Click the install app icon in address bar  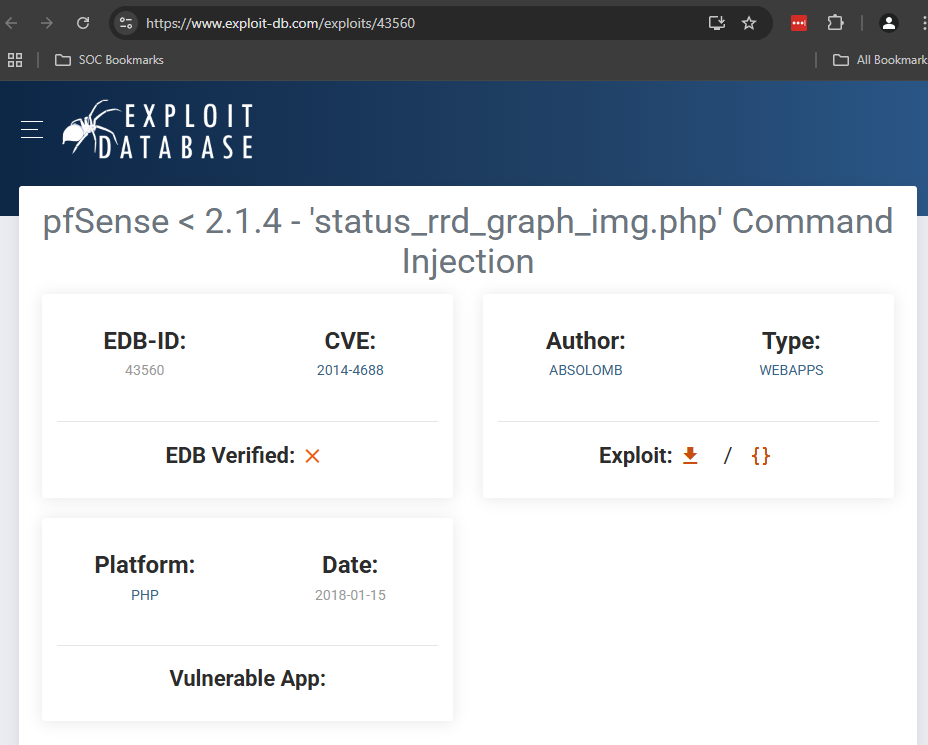tap(716, 23)
